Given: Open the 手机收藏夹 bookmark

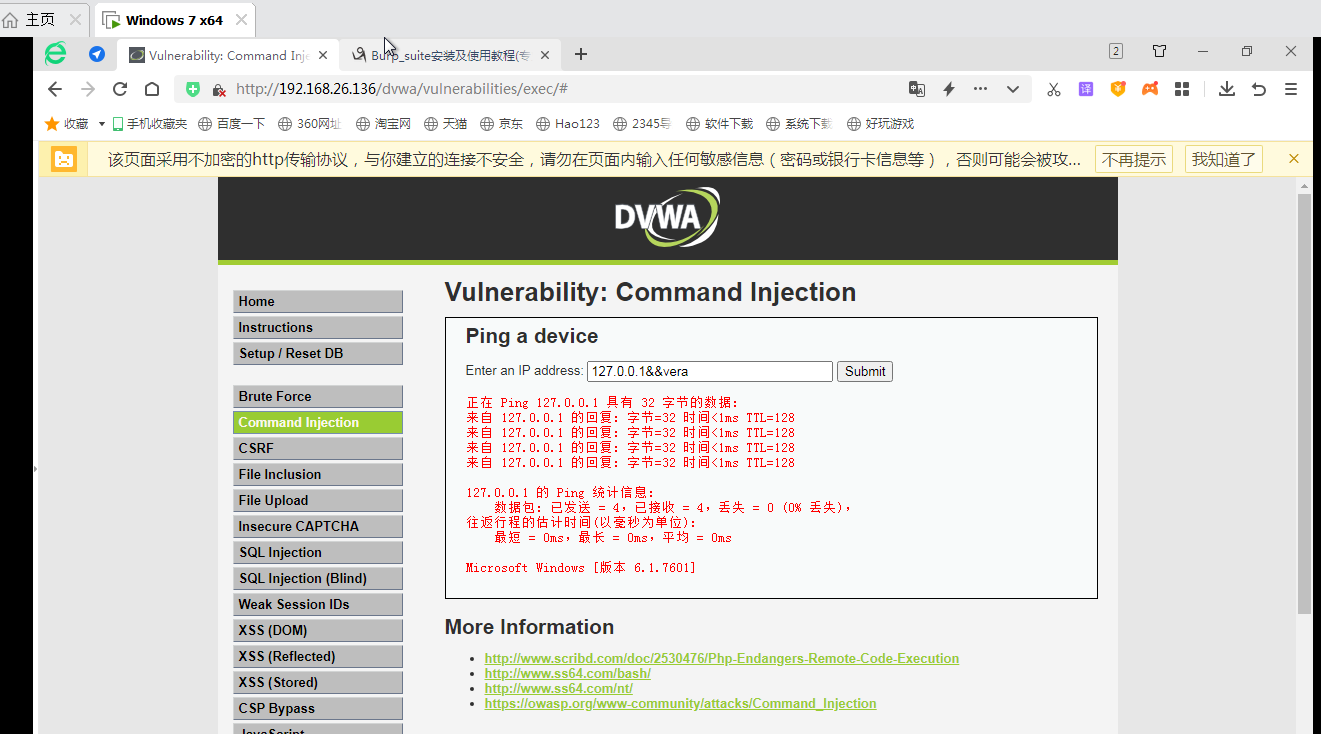Looking at the screenshot, I should 150,124.
